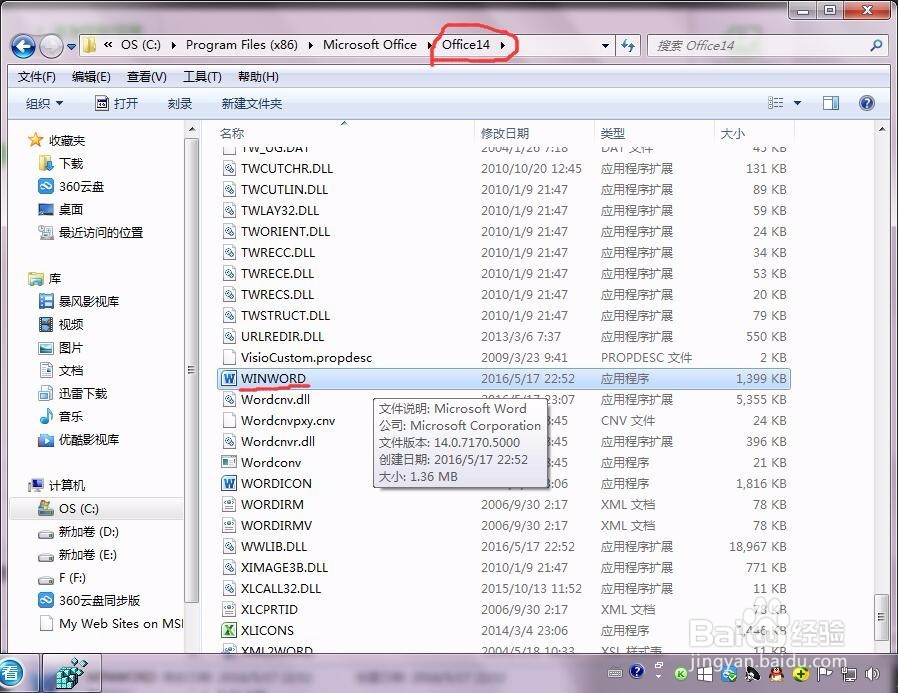
Task: Sort by 大小 column header
Action: tap(732, 133)
